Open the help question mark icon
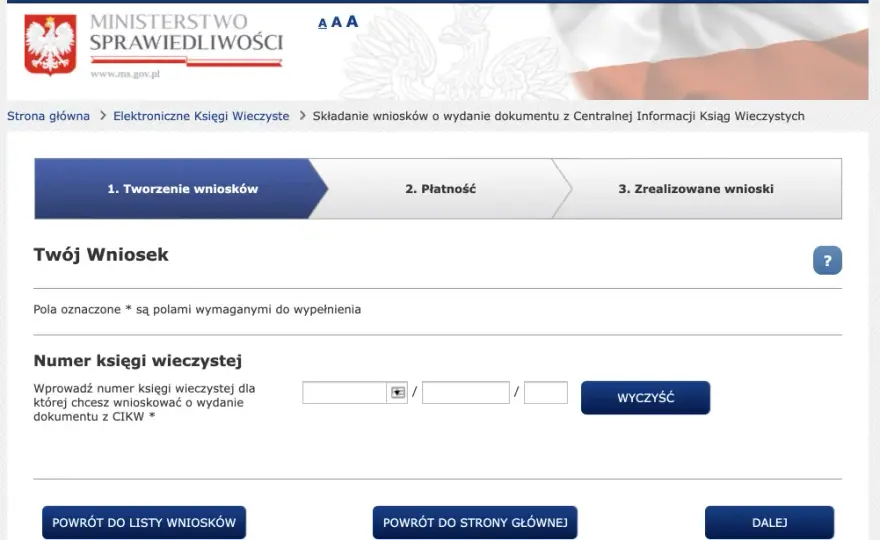 click(x=827, y=260)
